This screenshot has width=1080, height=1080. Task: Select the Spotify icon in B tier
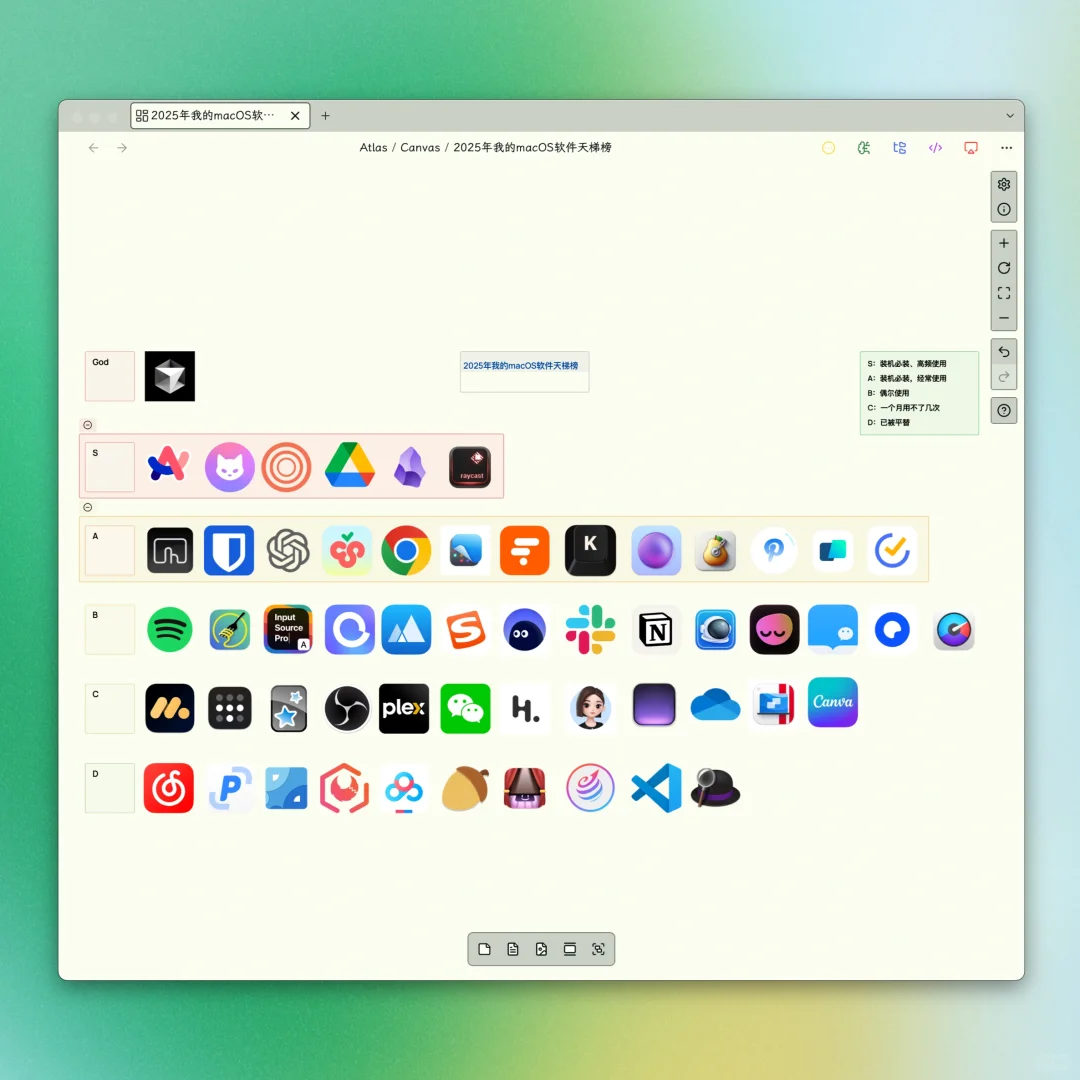[169, 630]
